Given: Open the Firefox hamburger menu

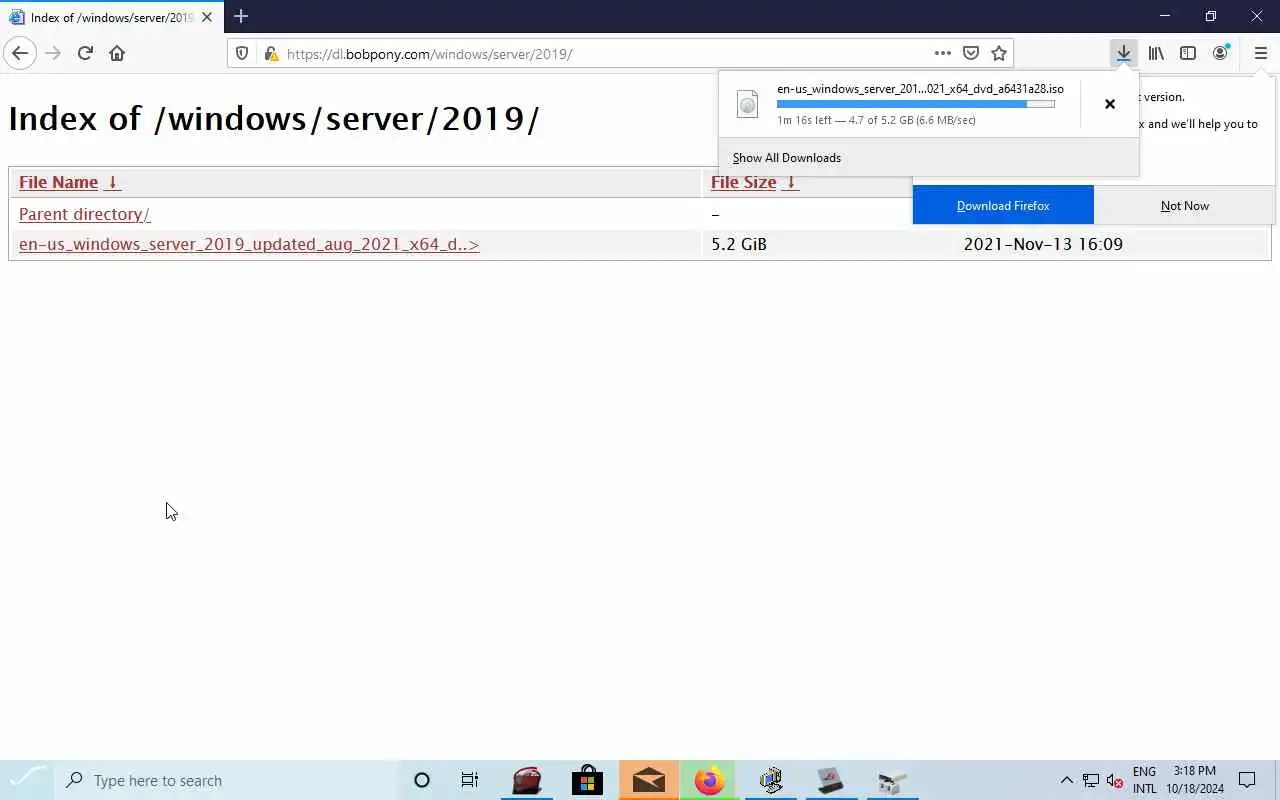Looking at the screenshot, I should [1260, 53].
